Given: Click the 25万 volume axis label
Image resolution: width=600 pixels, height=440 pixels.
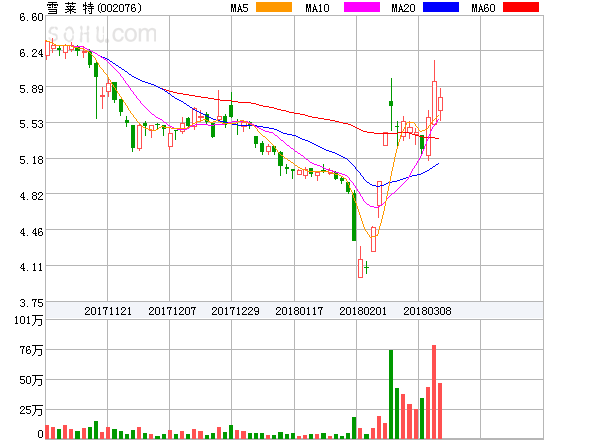Looking at the screenshot, I should pyautogui.click(x=31, y=410).
